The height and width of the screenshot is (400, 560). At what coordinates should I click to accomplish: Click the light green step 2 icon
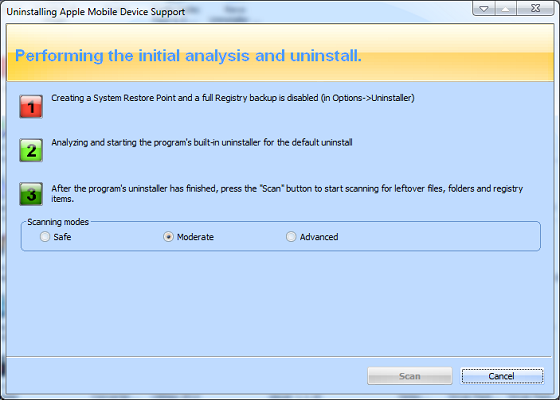pyautogui.click(x=31, y=150)
